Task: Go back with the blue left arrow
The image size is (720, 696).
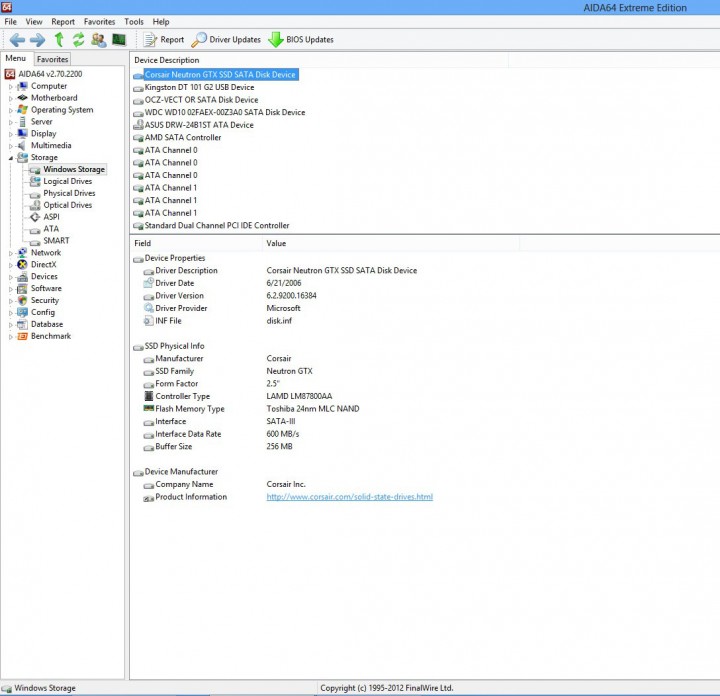Action: pos(17,40)
